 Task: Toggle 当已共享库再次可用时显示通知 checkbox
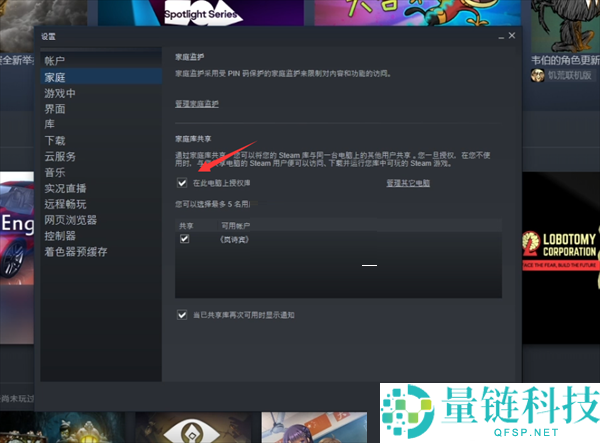[x=182, y=314]
